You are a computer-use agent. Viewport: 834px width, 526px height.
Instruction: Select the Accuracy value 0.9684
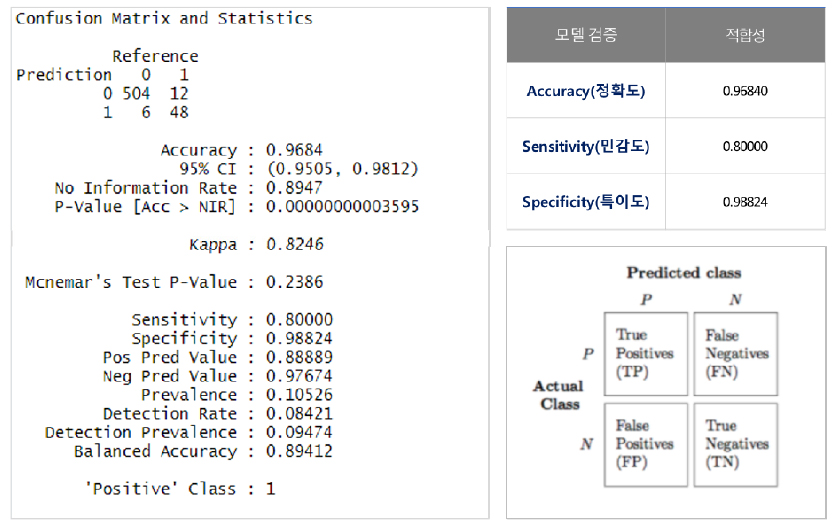(x=294, y=150)
